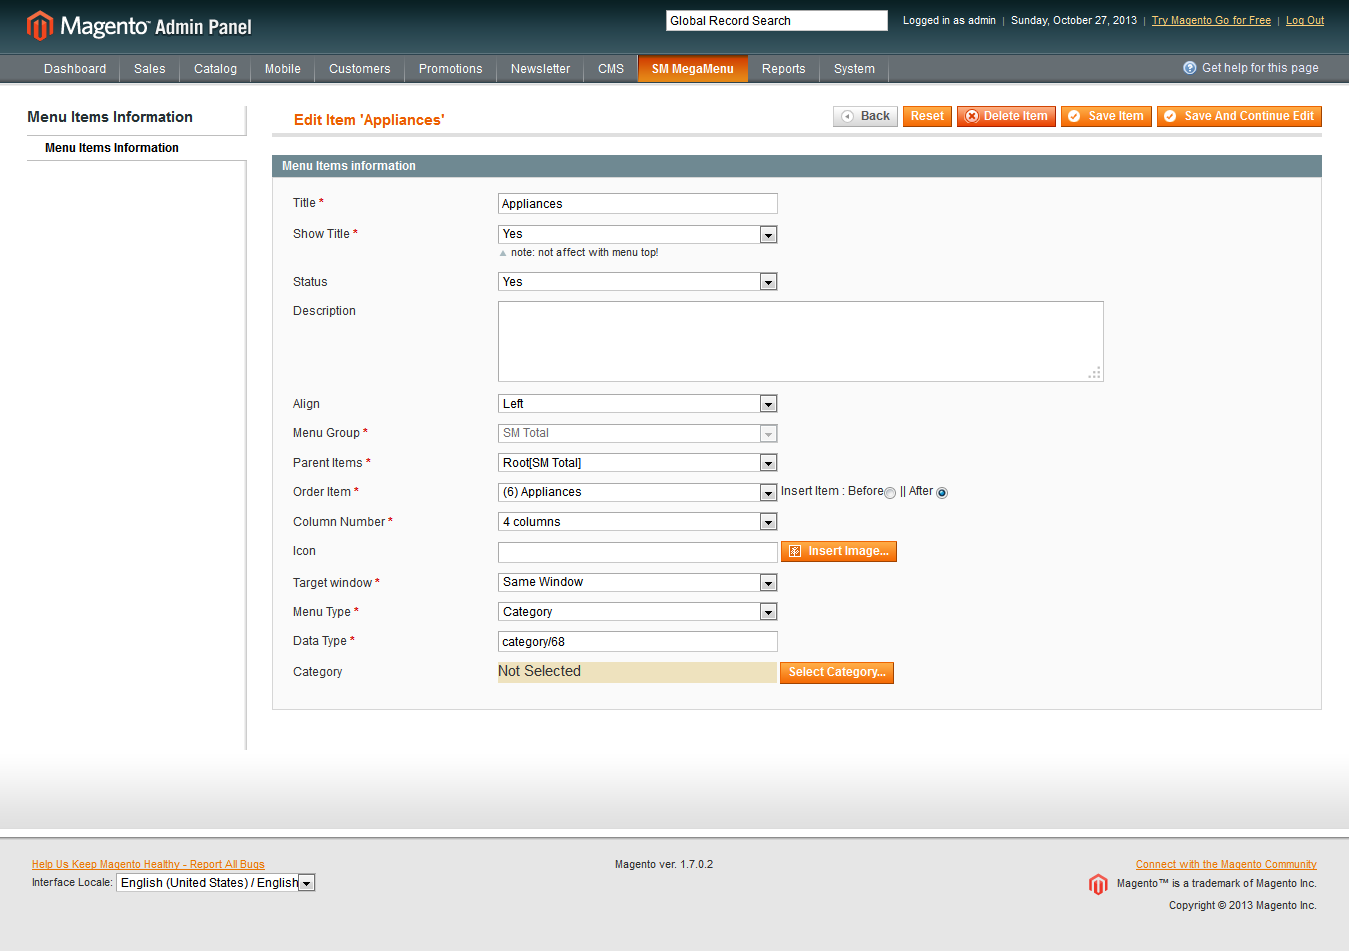Open the Status dropdown
This screenshot has height=951, width=1349.
(638, 282)
